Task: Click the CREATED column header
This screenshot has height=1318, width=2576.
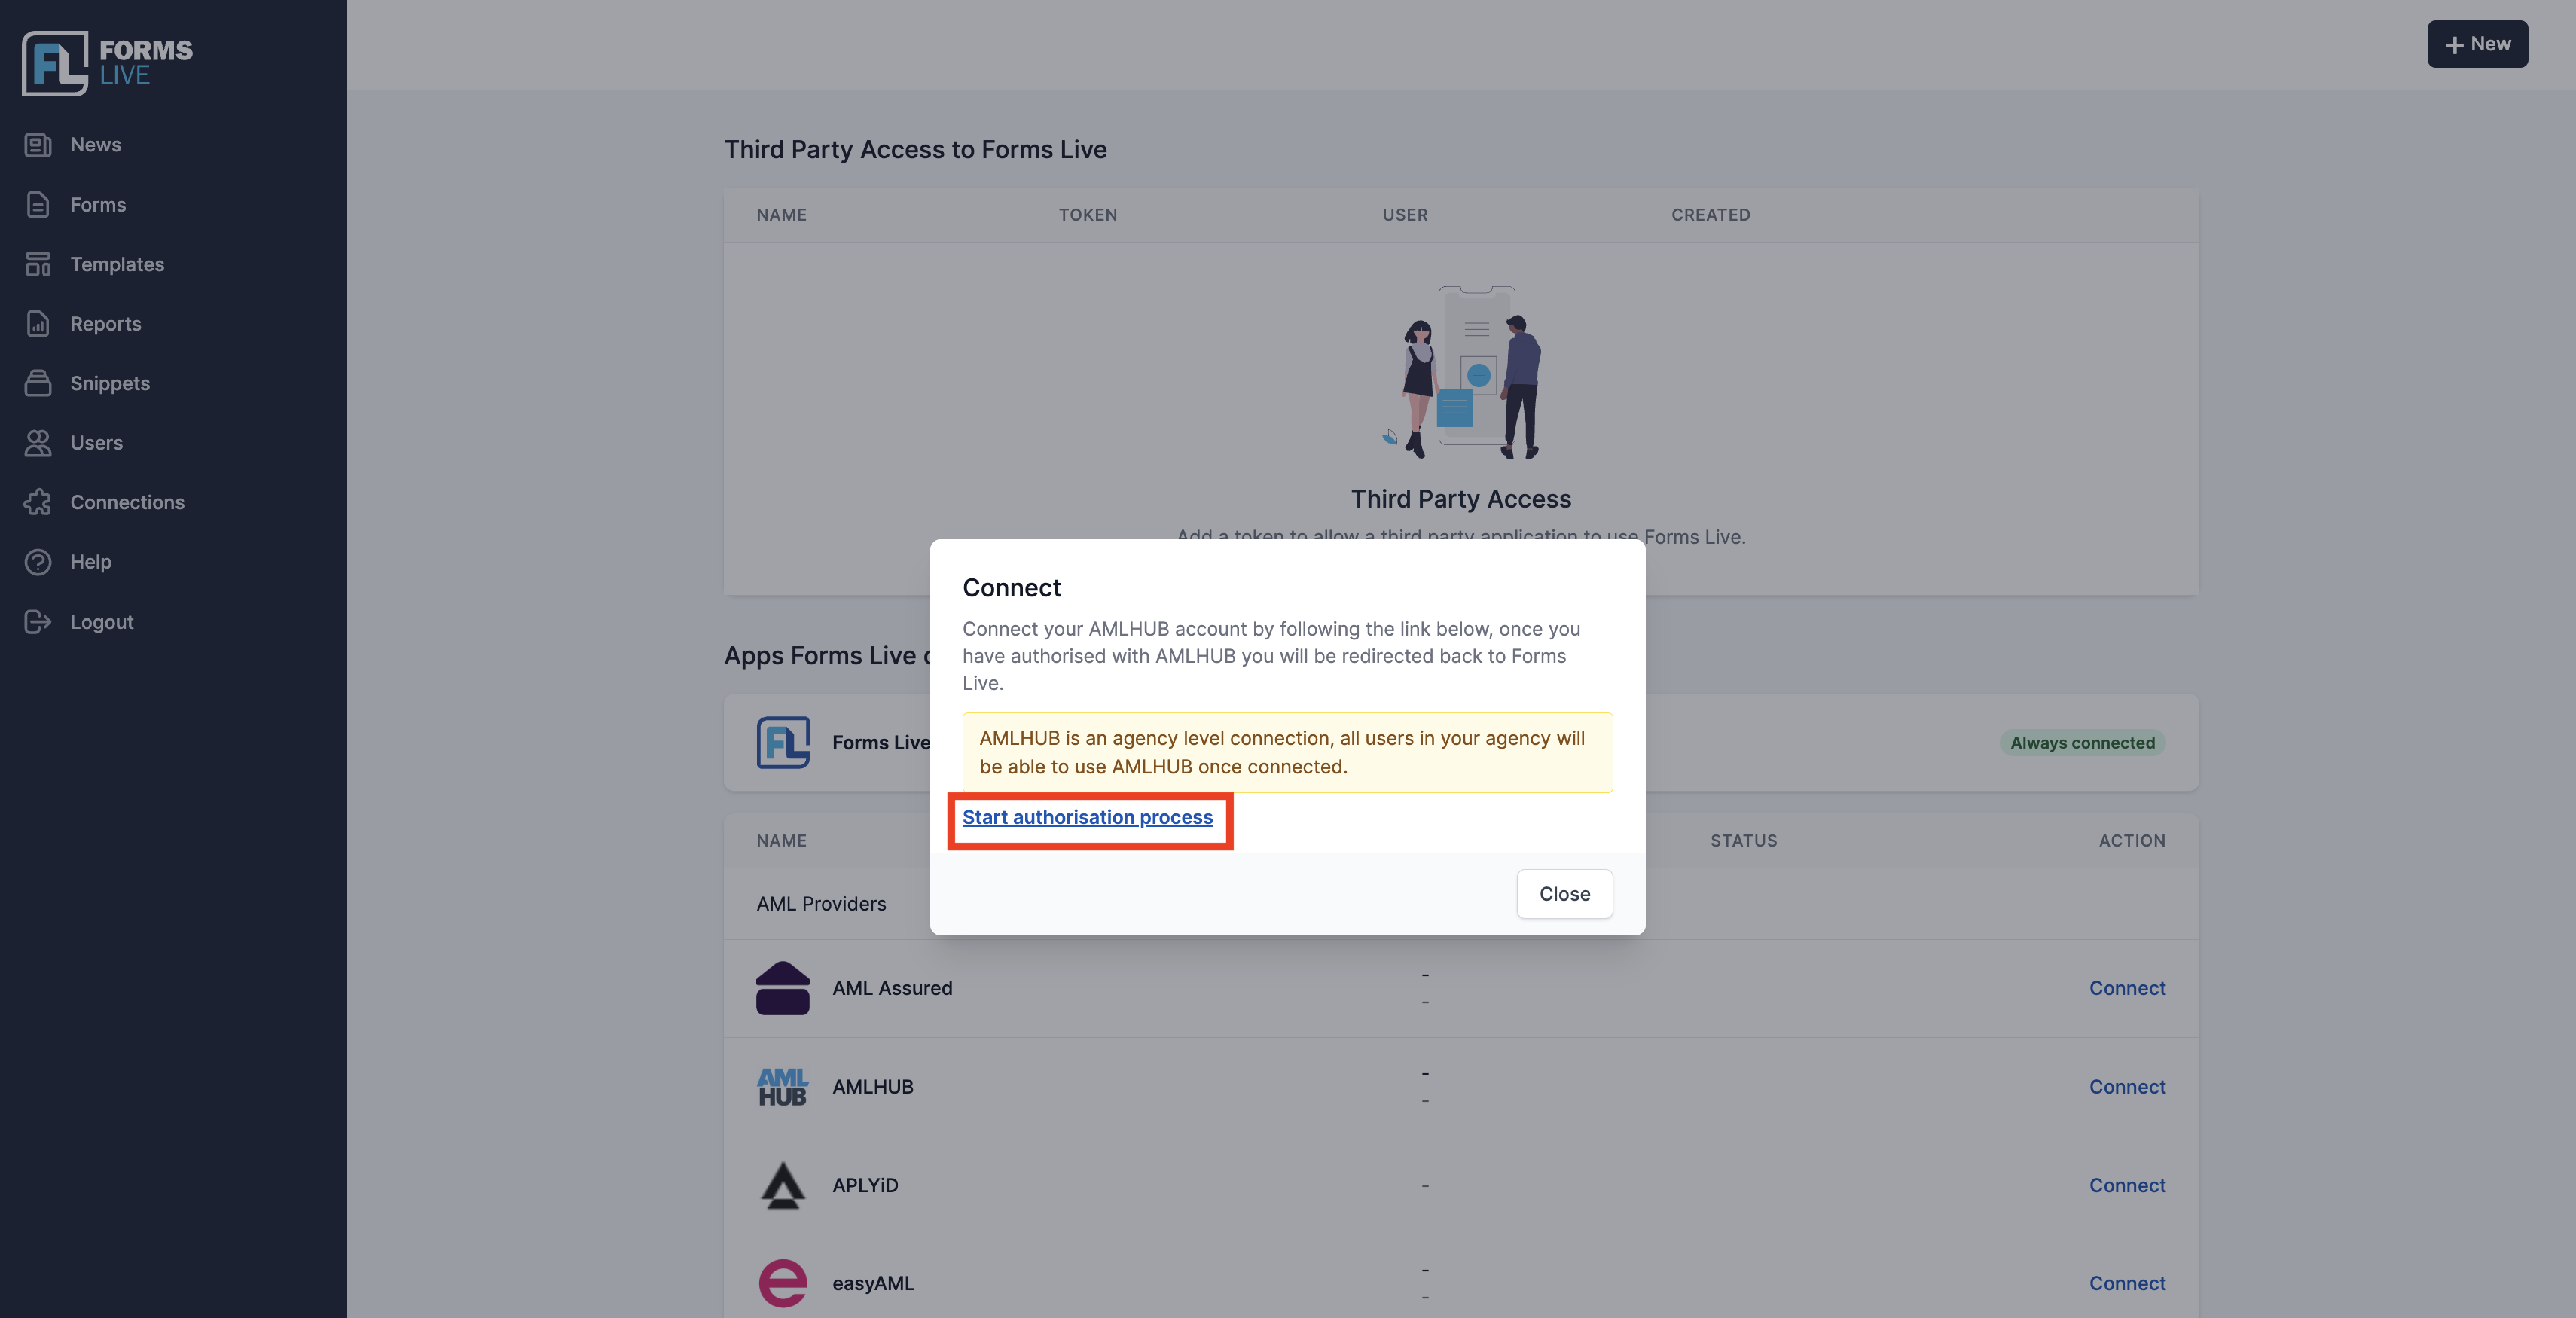Action: pos(1710,215)
